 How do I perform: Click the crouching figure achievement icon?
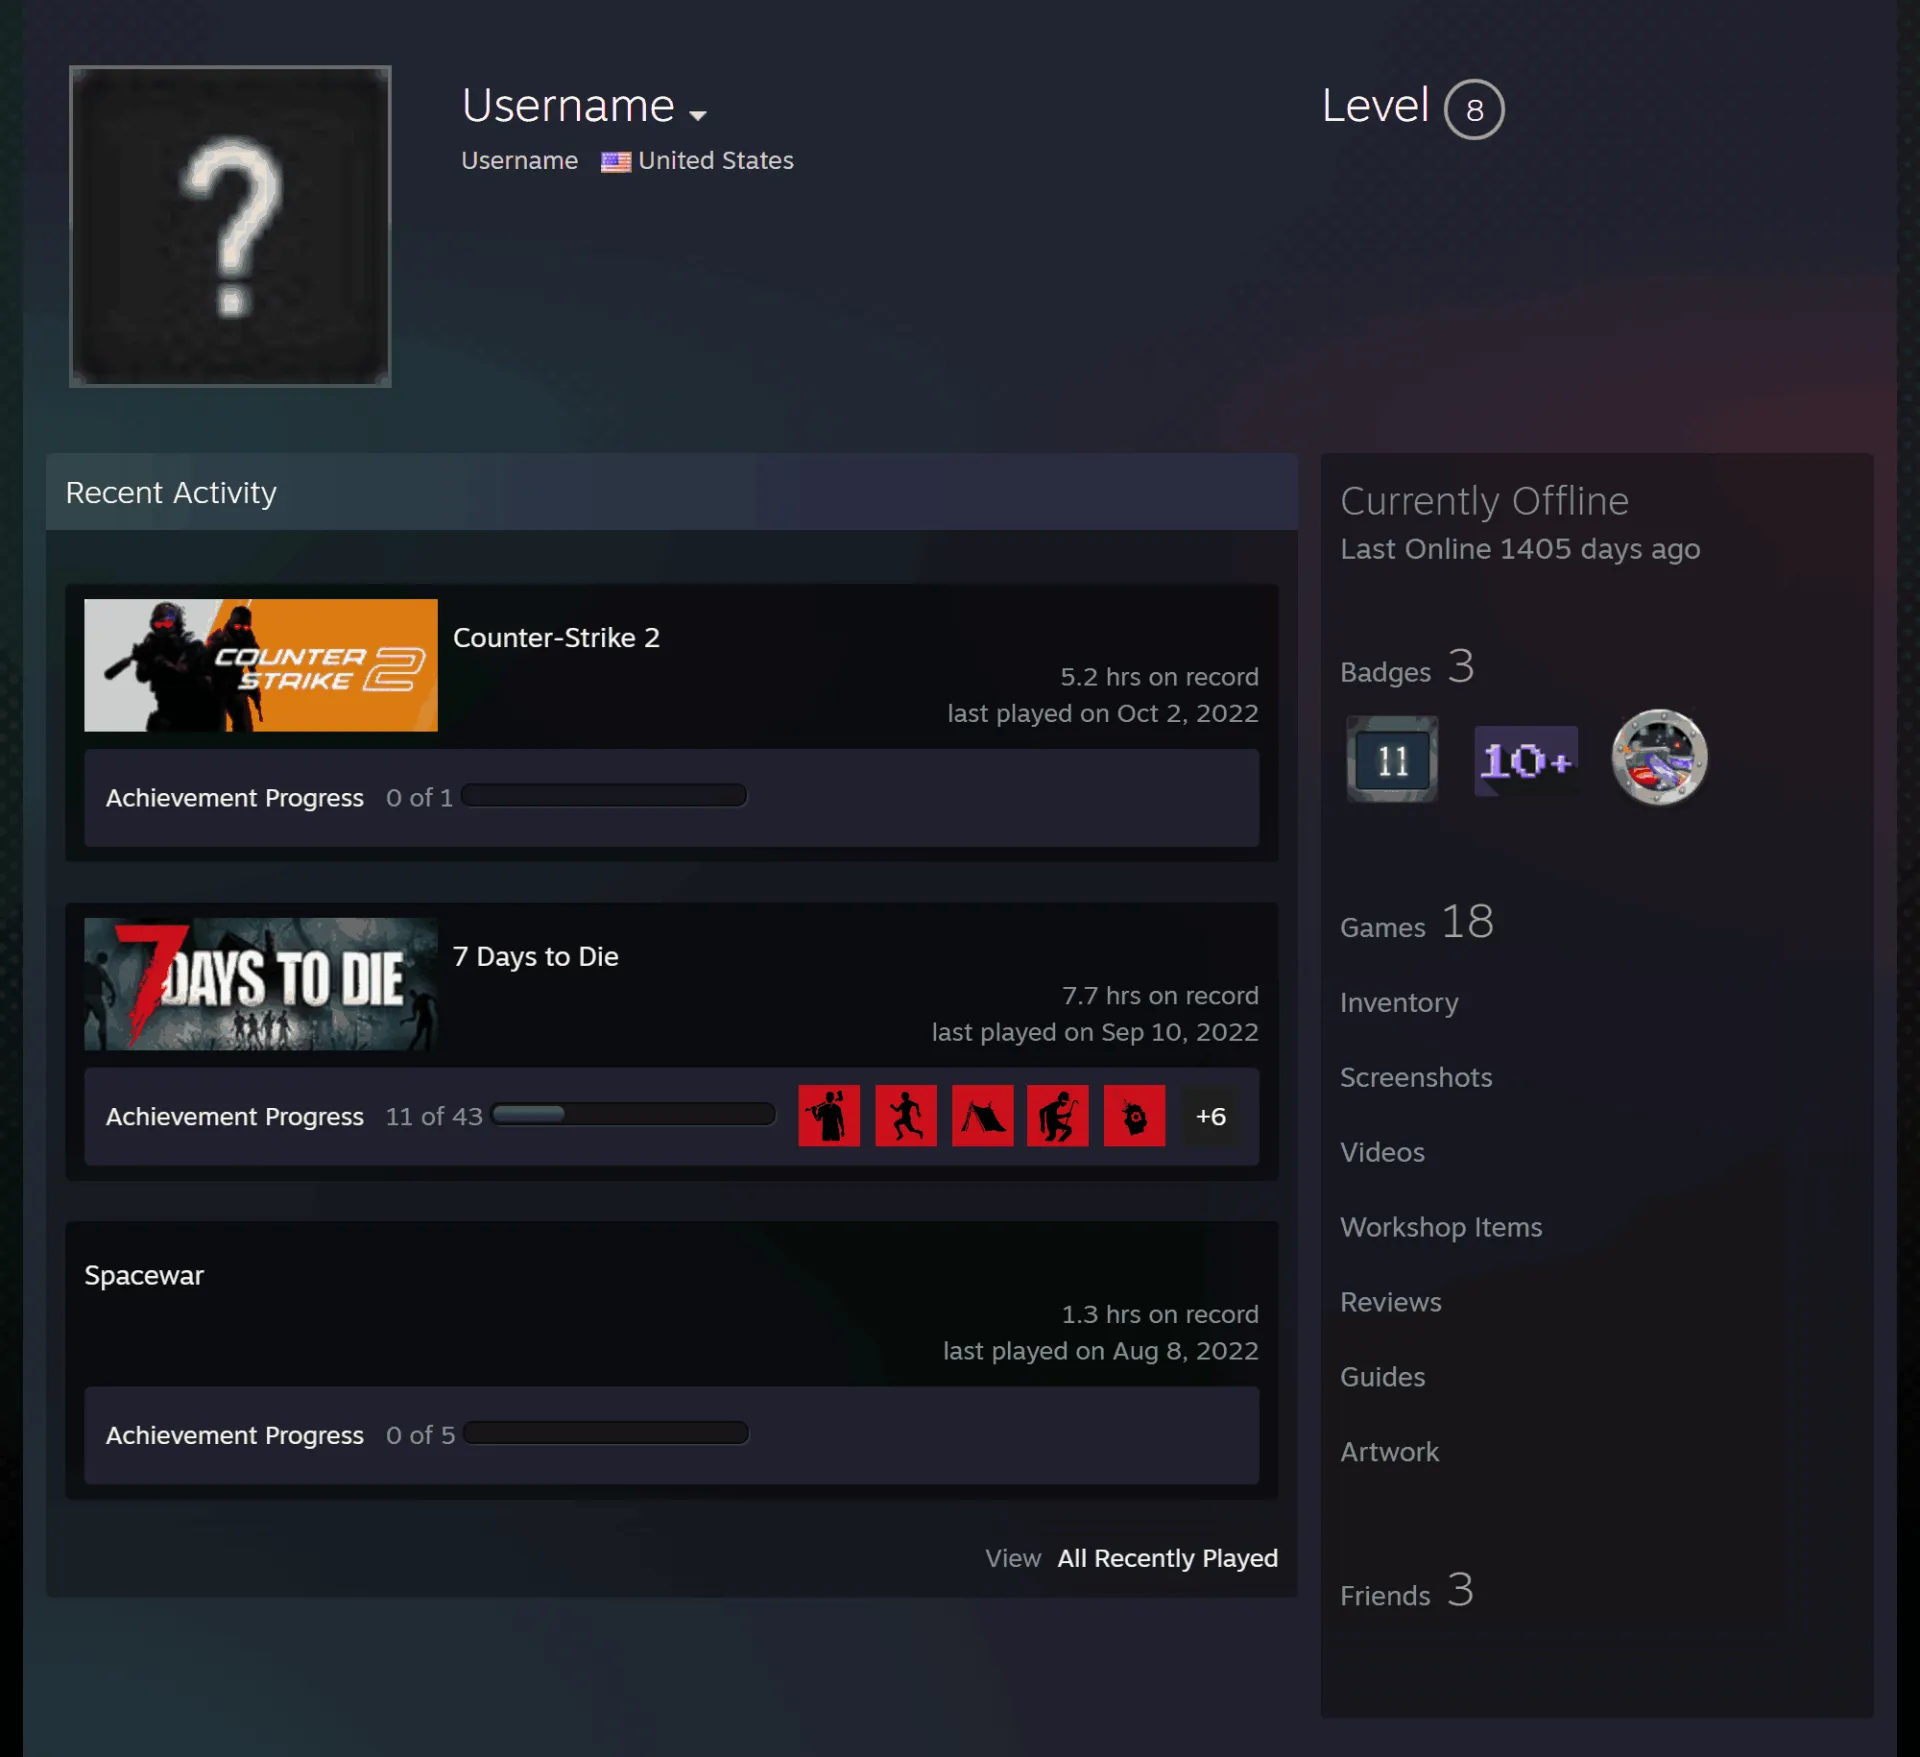tap(1058, 1116)
